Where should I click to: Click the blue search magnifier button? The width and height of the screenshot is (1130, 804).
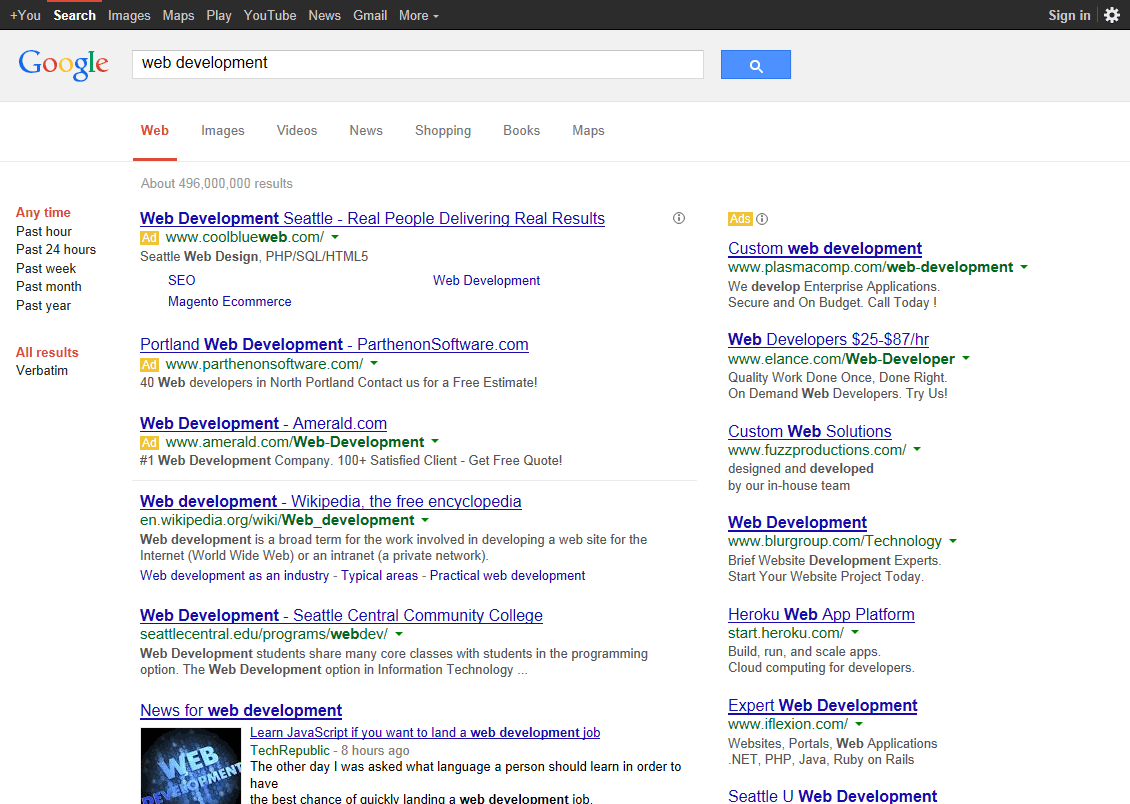pos(755,65)
